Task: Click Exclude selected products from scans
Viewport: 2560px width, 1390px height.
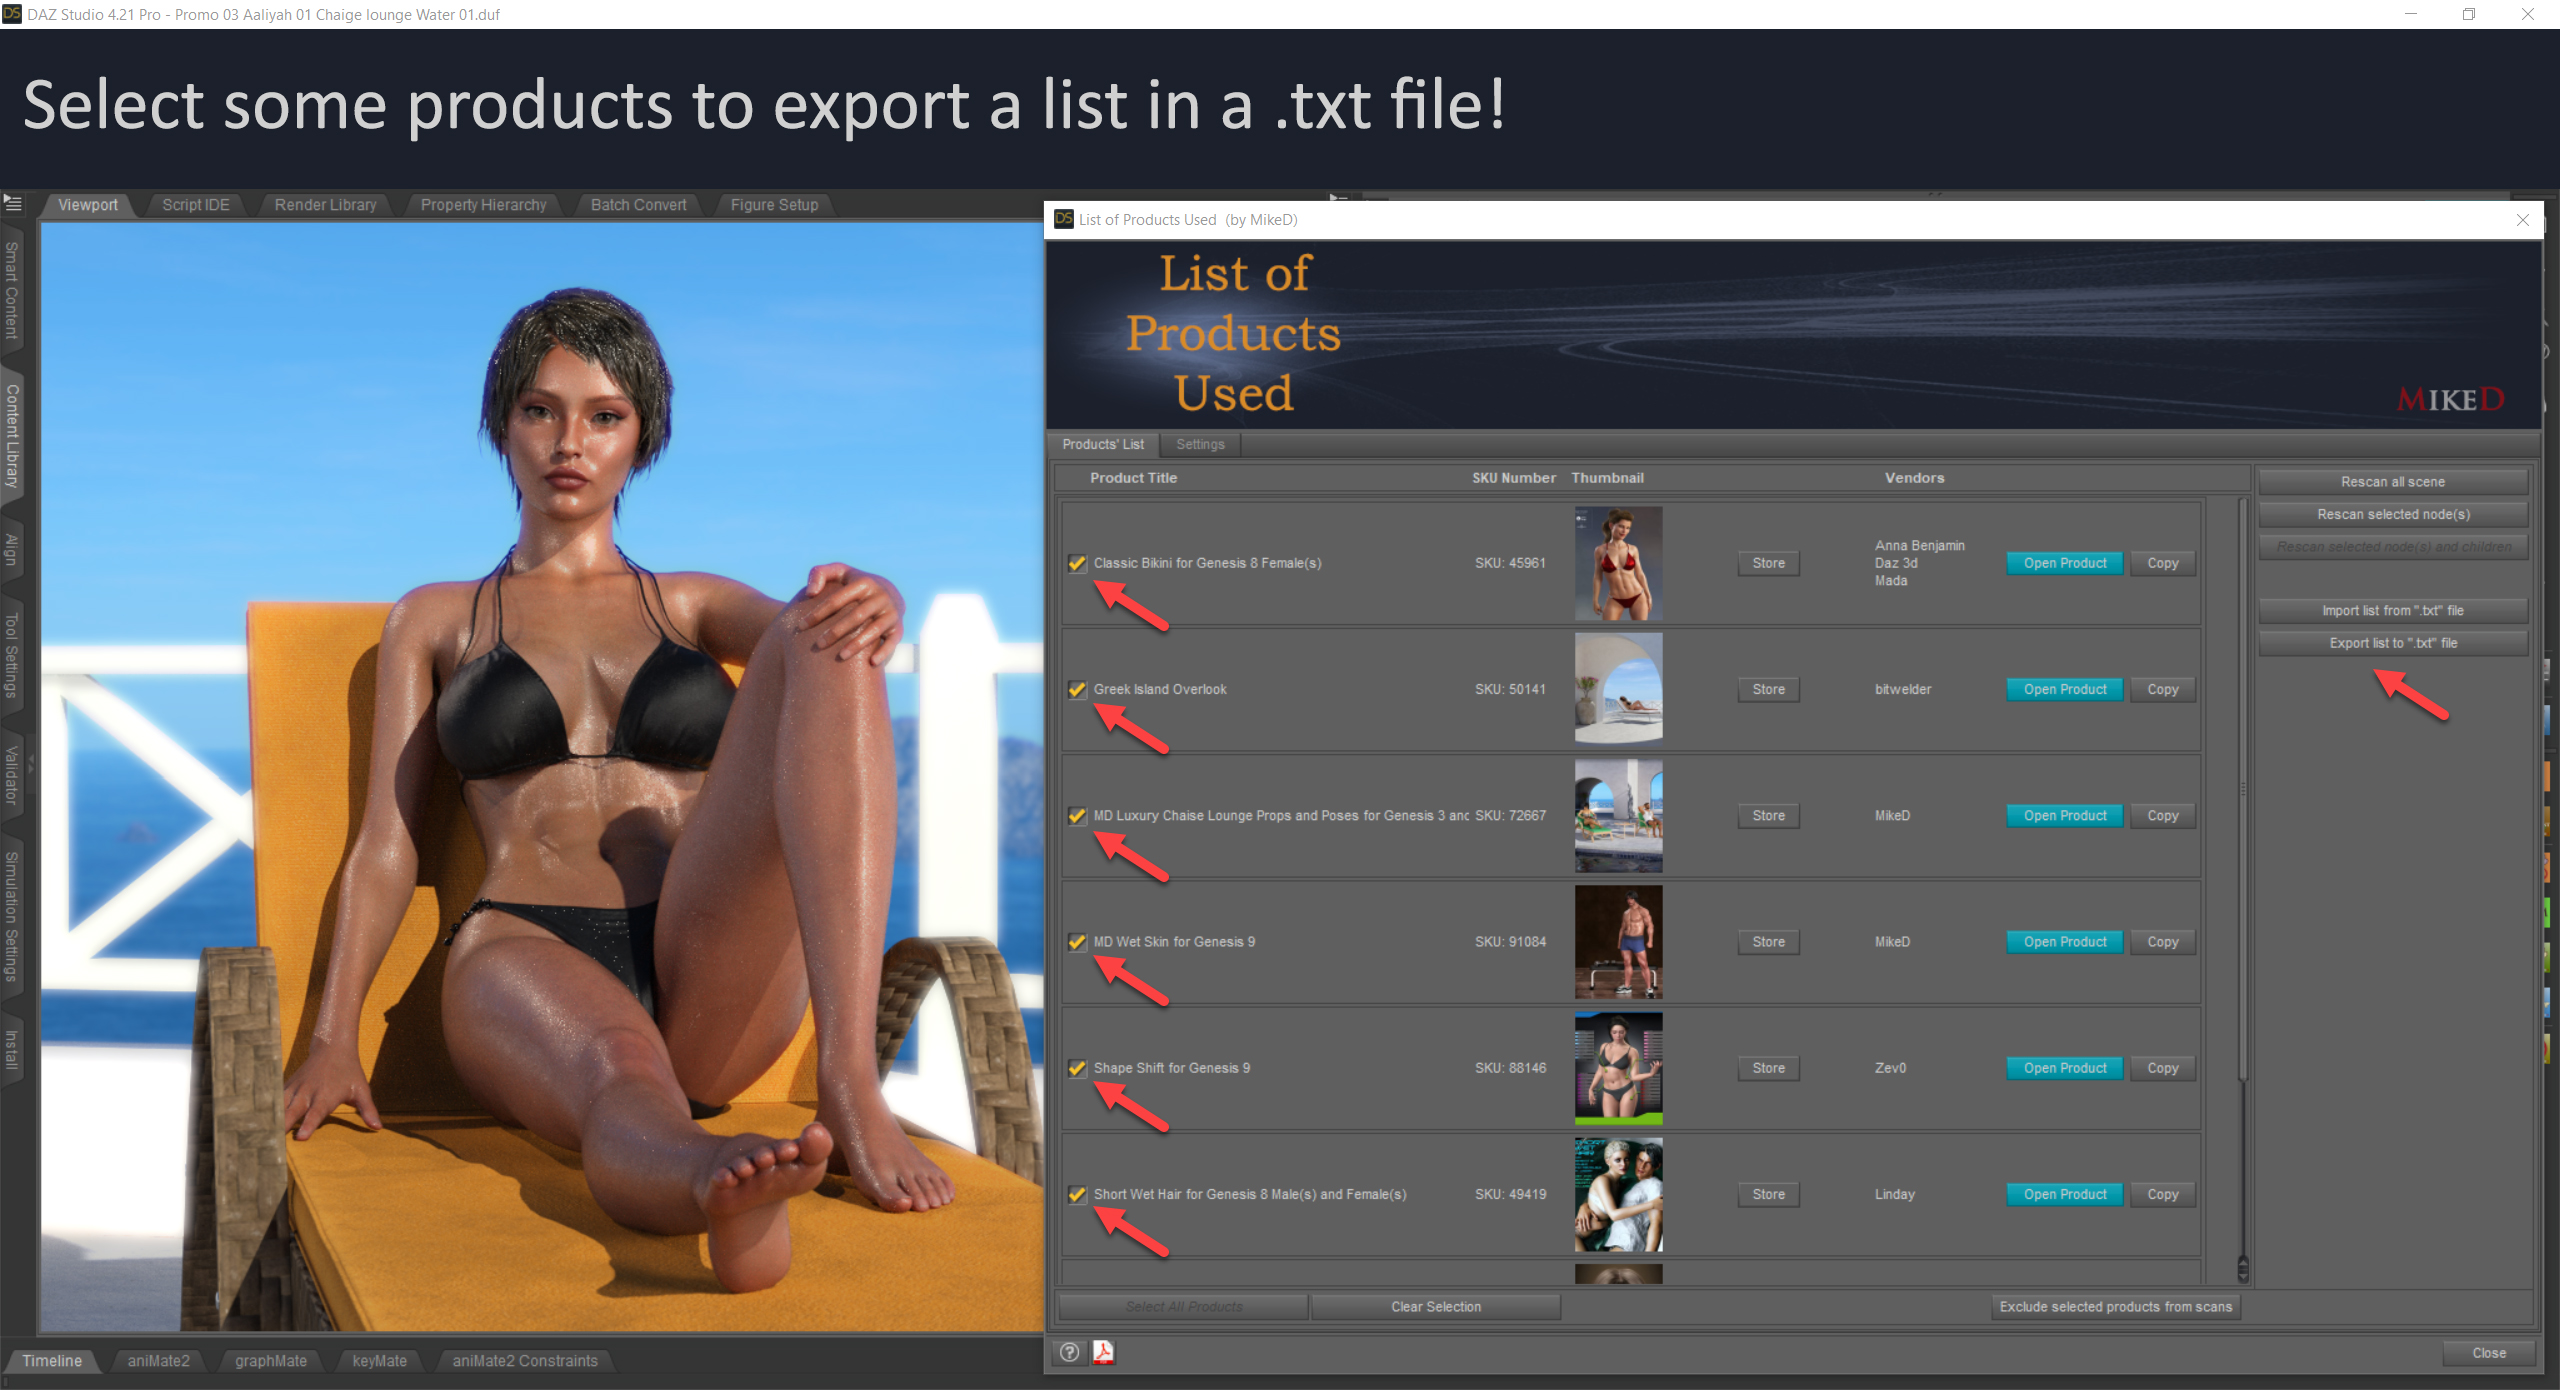Action: [x=2116, y=1307]
